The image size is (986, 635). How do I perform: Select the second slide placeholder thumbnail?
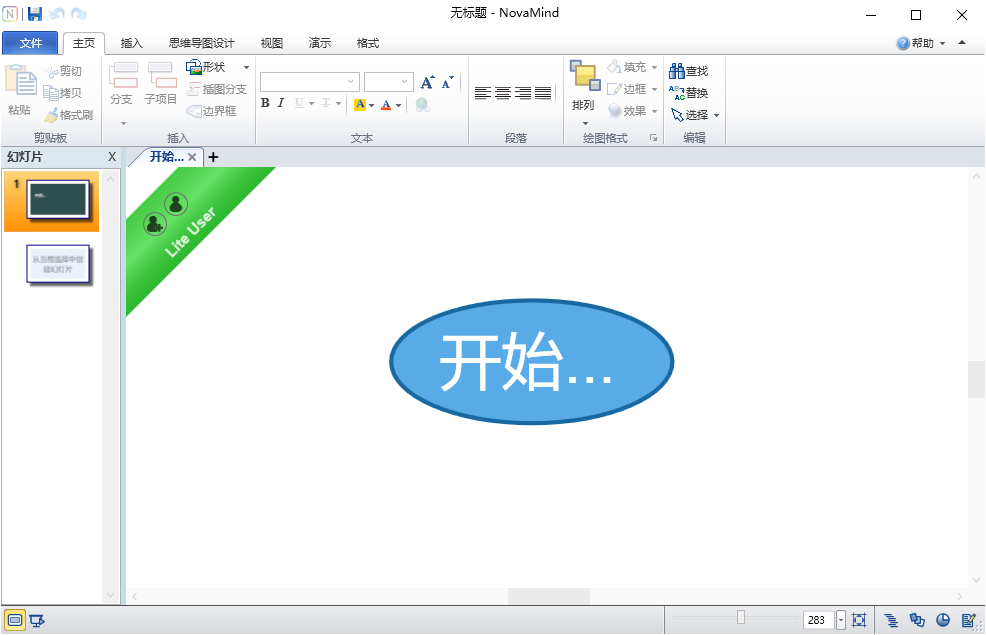tap(59, 265)
